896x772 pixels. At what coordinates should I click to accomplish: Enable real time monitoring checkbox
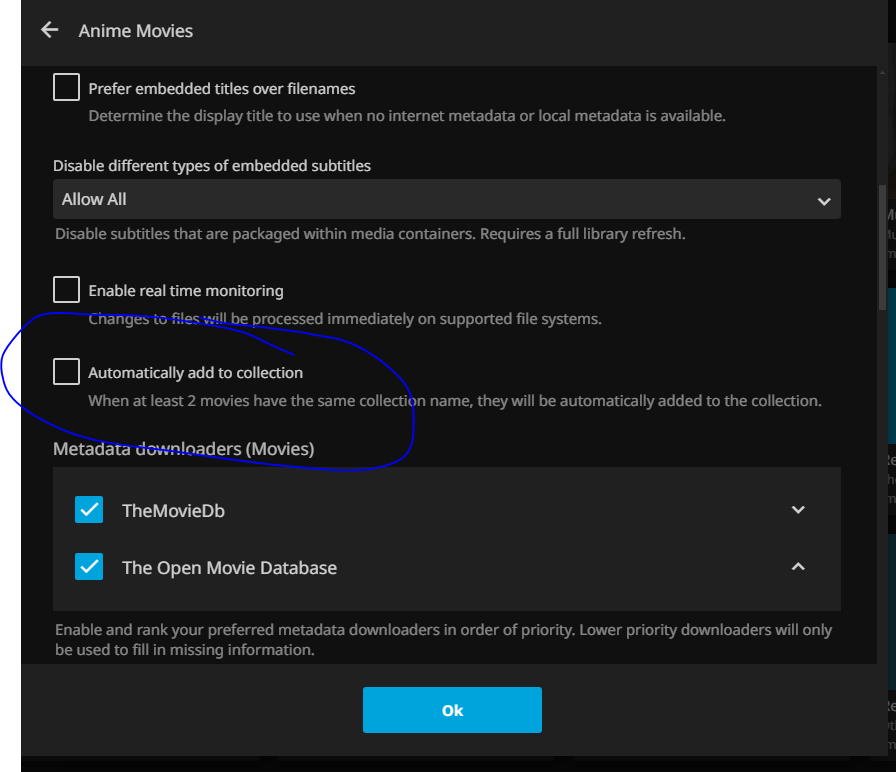click(x=66, y=290)
